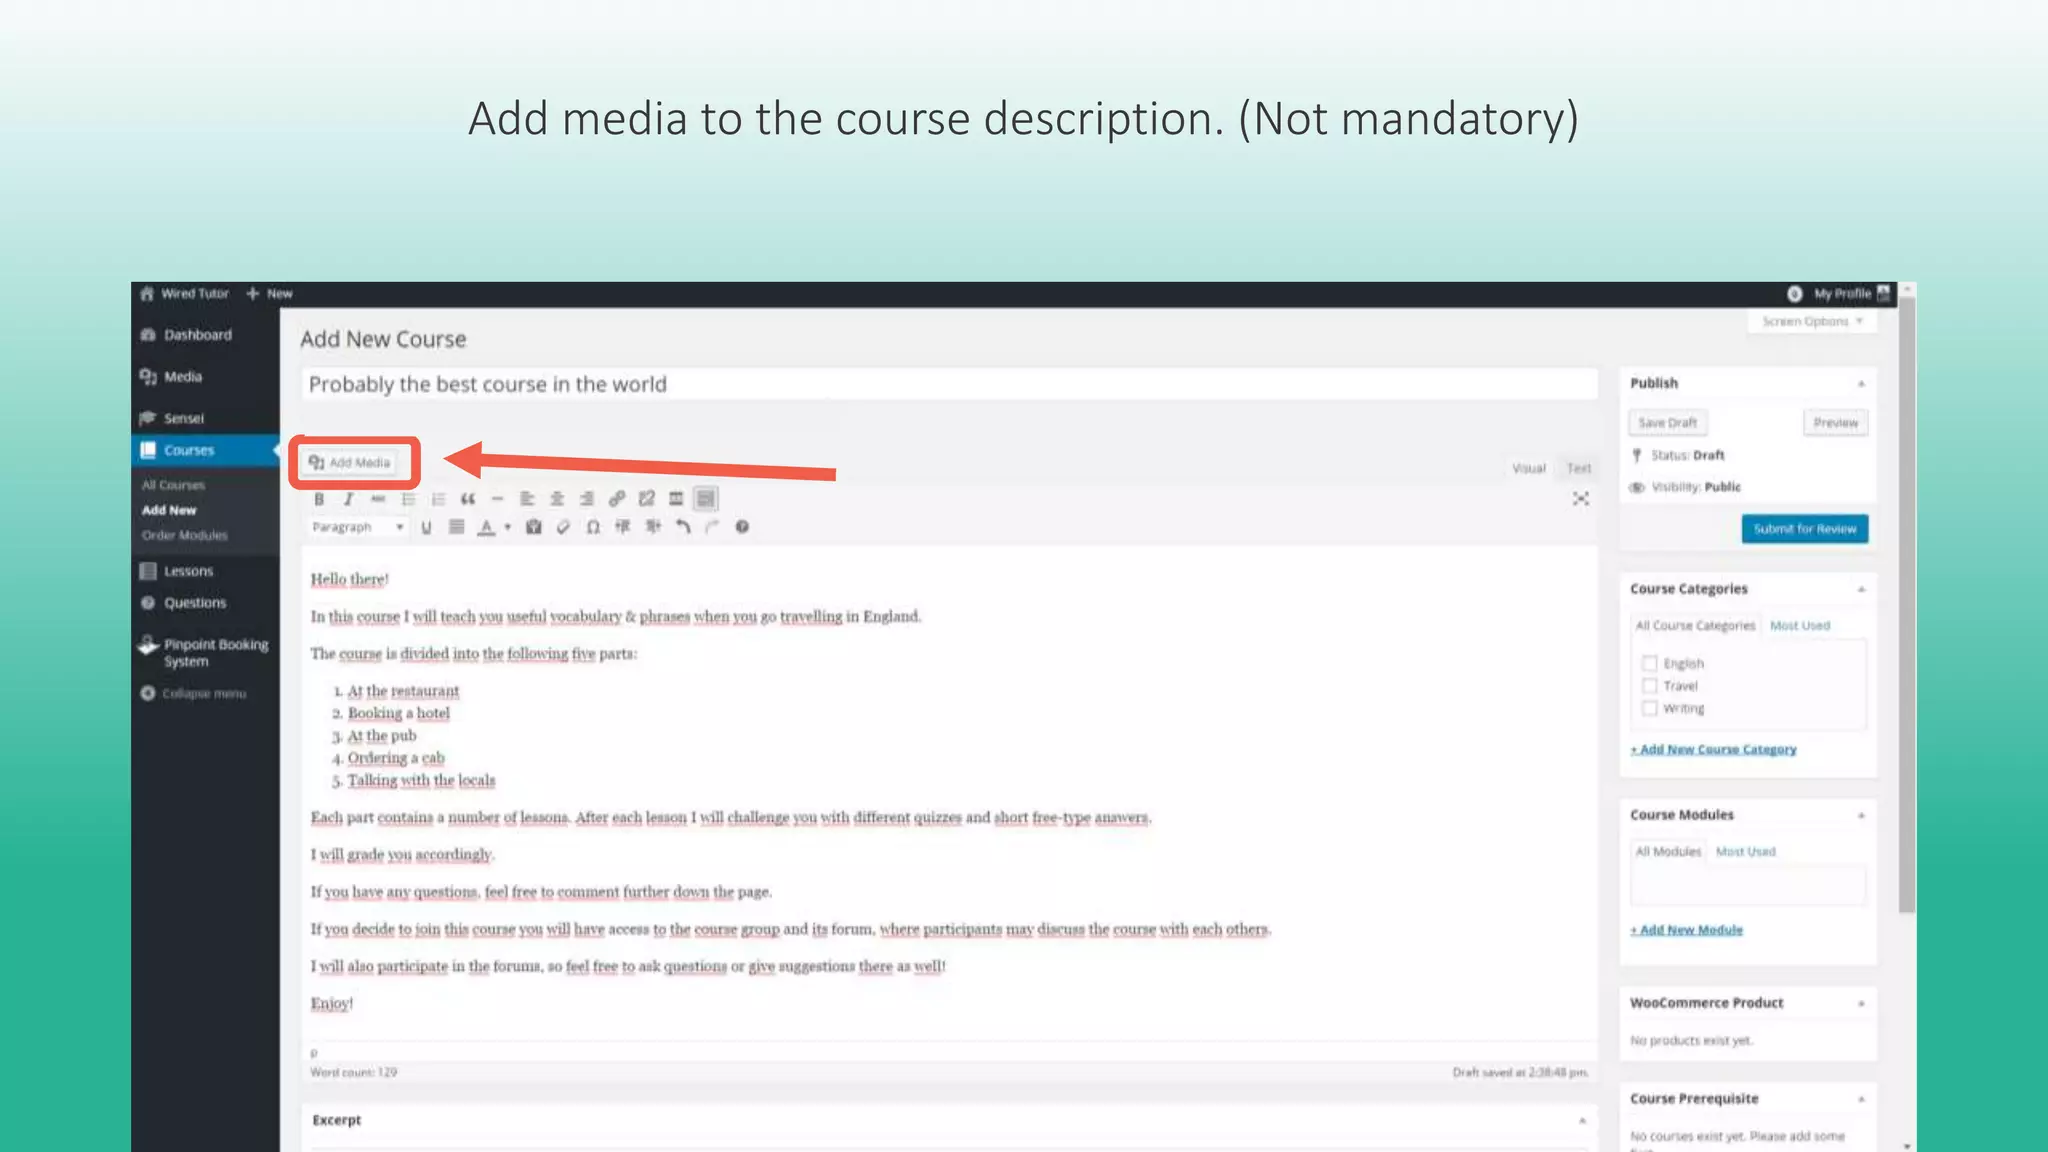Decrease indent in the editor
Screen dimensions: 2048x1152
tap(623, 527)
